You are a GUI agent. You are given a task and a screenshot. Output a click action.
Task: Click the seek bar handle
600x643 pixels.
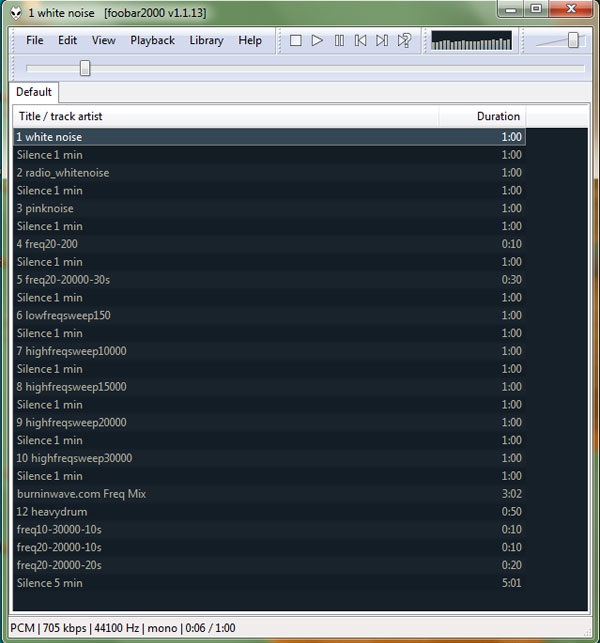click(85, 68)
